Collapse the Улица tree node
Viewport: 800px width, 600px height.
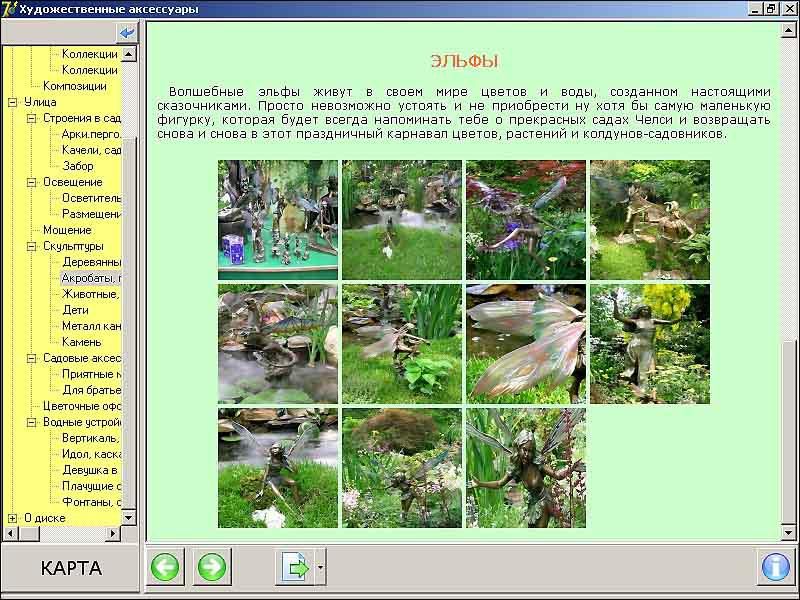(x=13, y=102)
